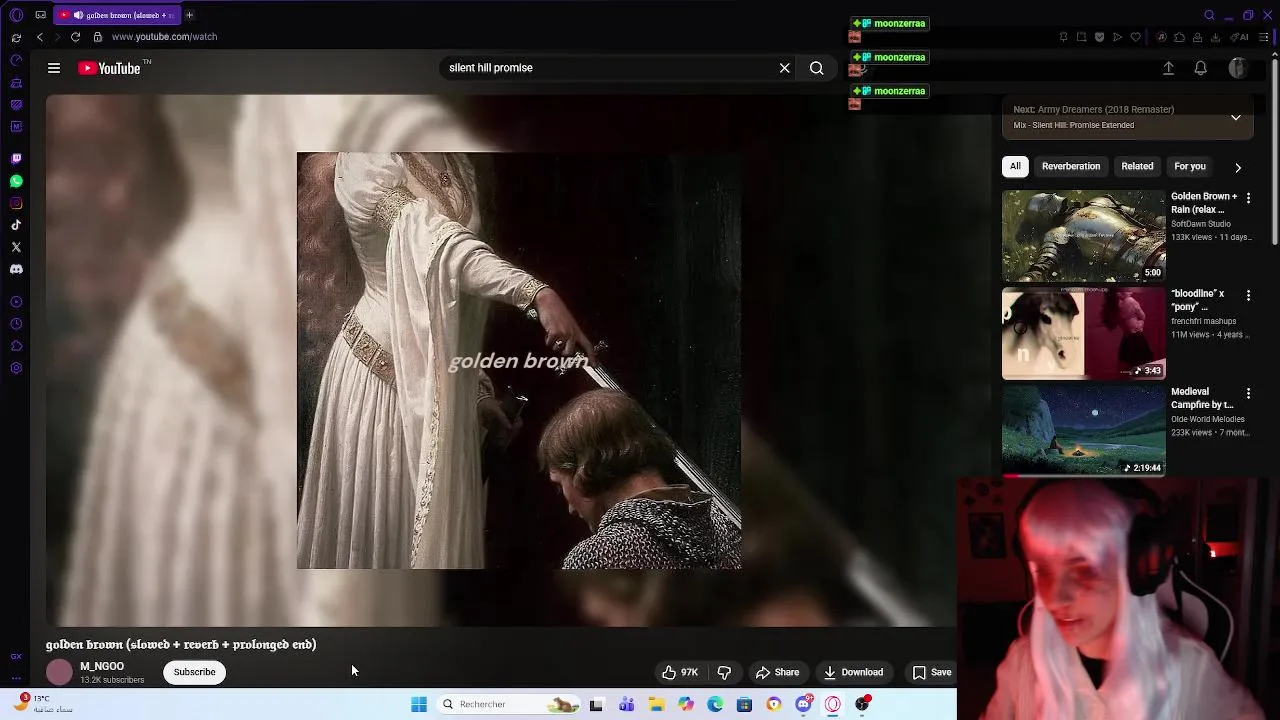Show more filter chips with right chevron
This screenshot has height=720, width=1280.
[1238, 167]
